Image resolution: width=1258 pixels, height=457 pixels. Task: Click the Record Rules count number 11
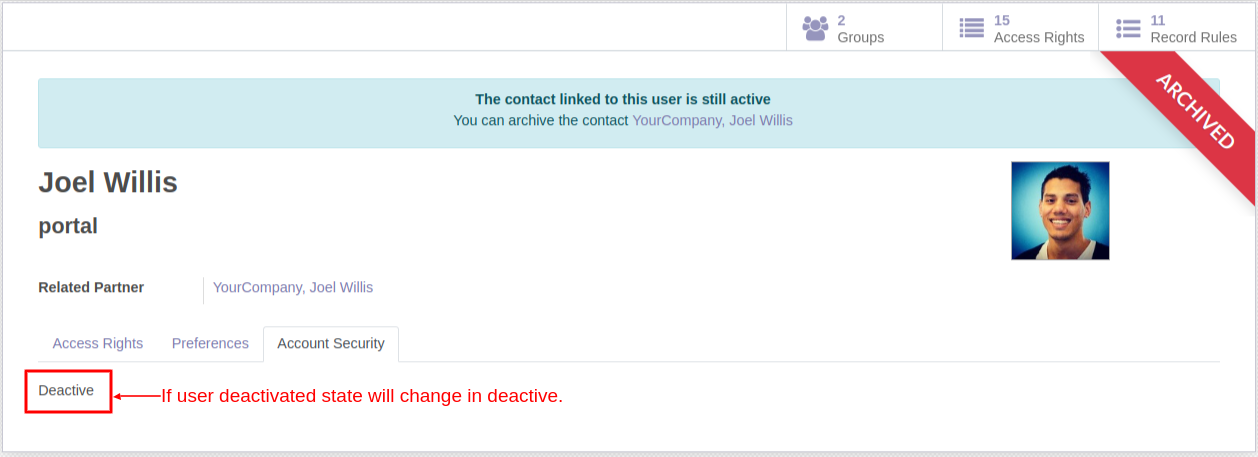(1158, 20)
